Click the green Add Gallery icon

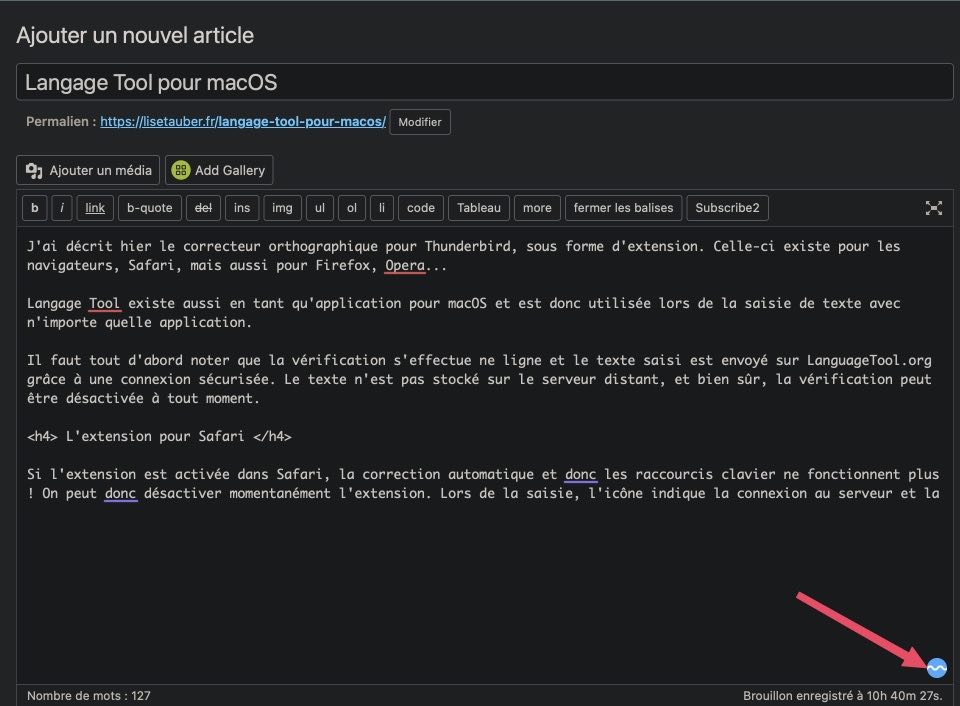(x=180, y=170)
